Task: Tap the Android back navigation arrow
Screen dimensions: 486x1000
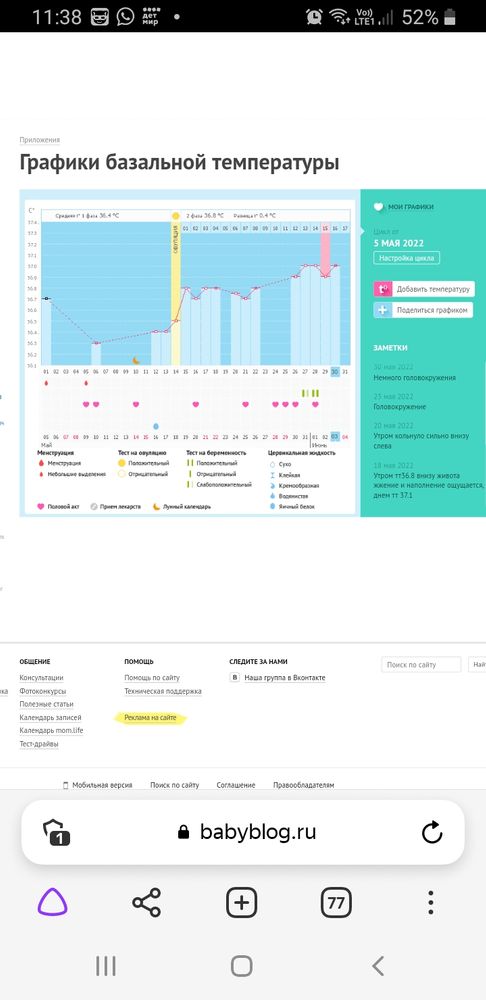Action: [x=378, y=966]
